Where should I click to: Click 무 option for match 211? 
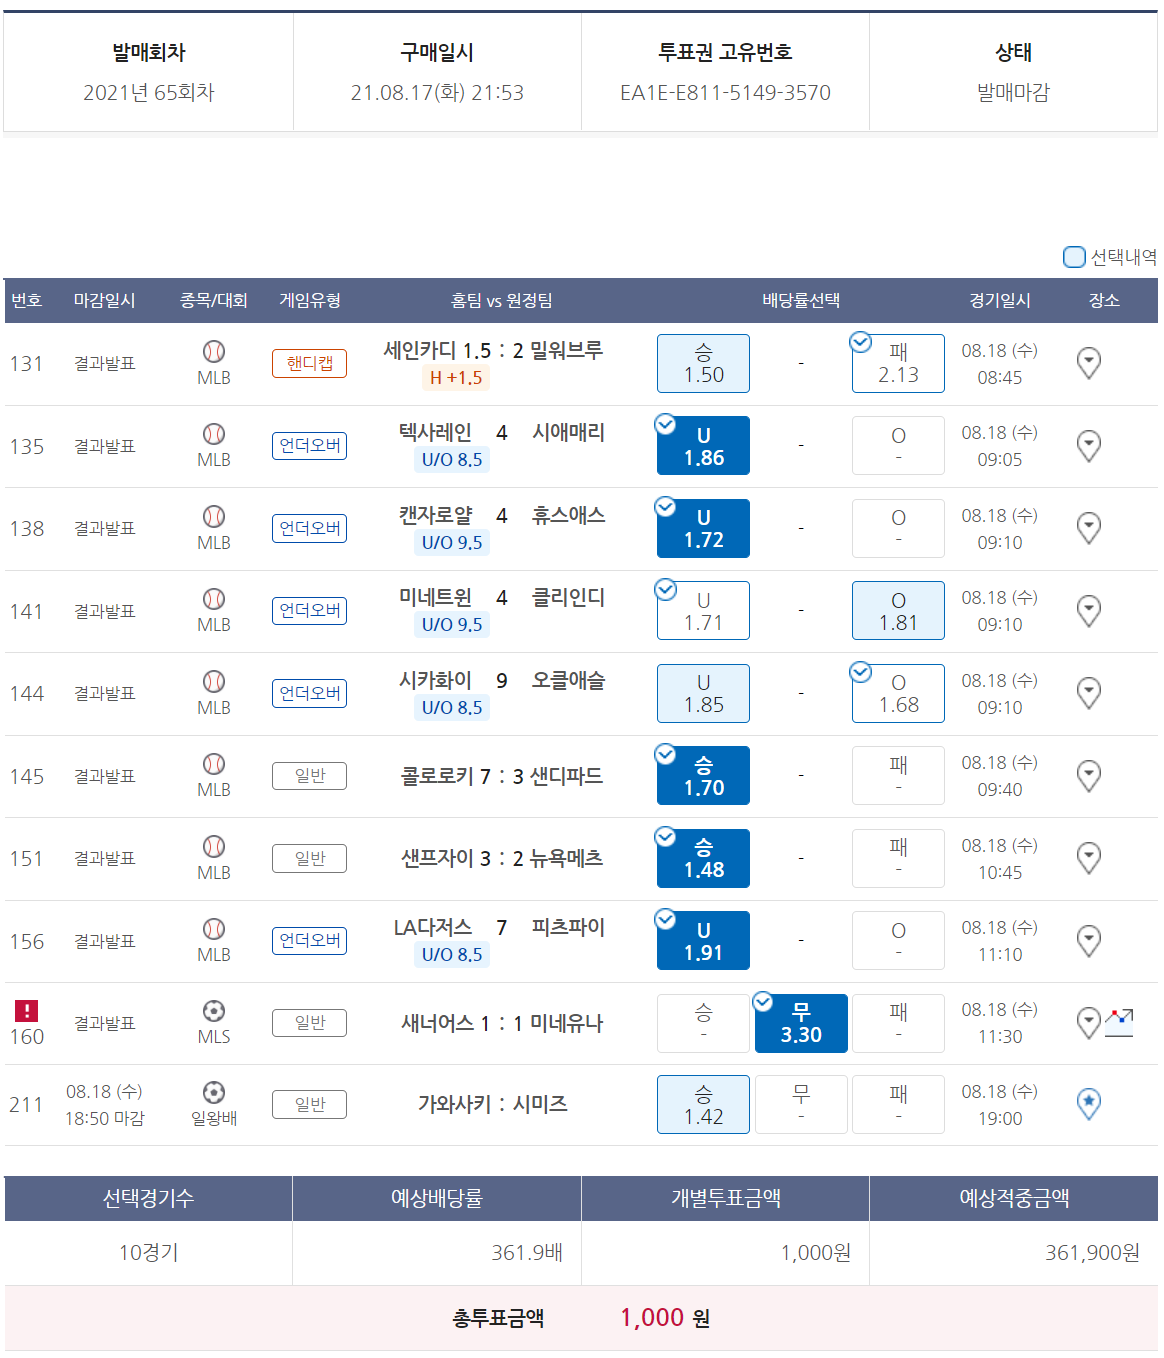click(x=801, y=1104)
